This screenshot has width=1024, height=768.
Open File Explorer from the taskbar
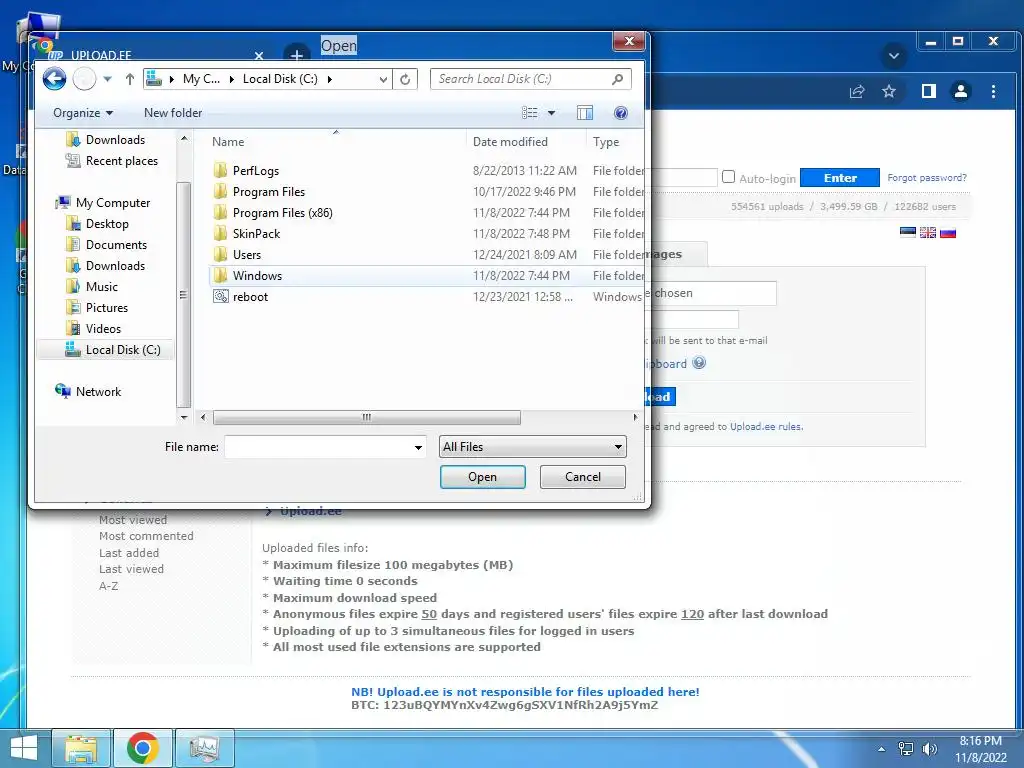tap(81, 748)
